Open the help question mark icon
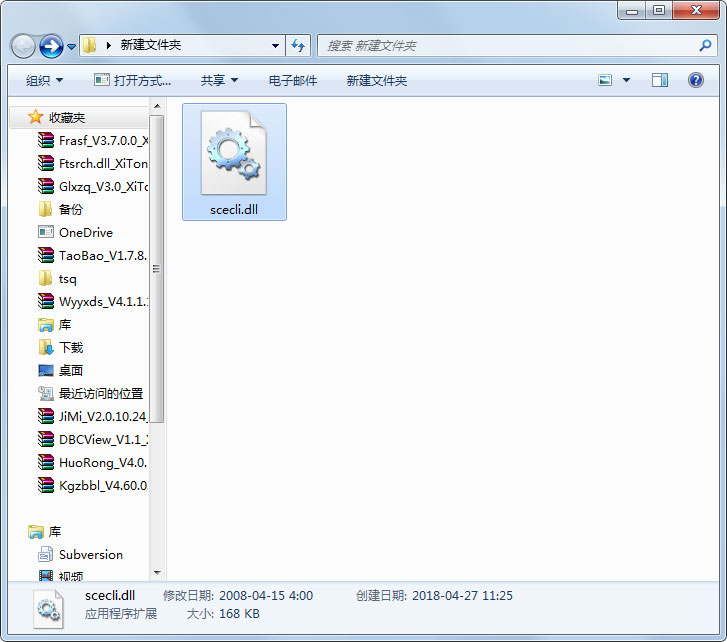The image size is (727, 642). tap(696, 80)
